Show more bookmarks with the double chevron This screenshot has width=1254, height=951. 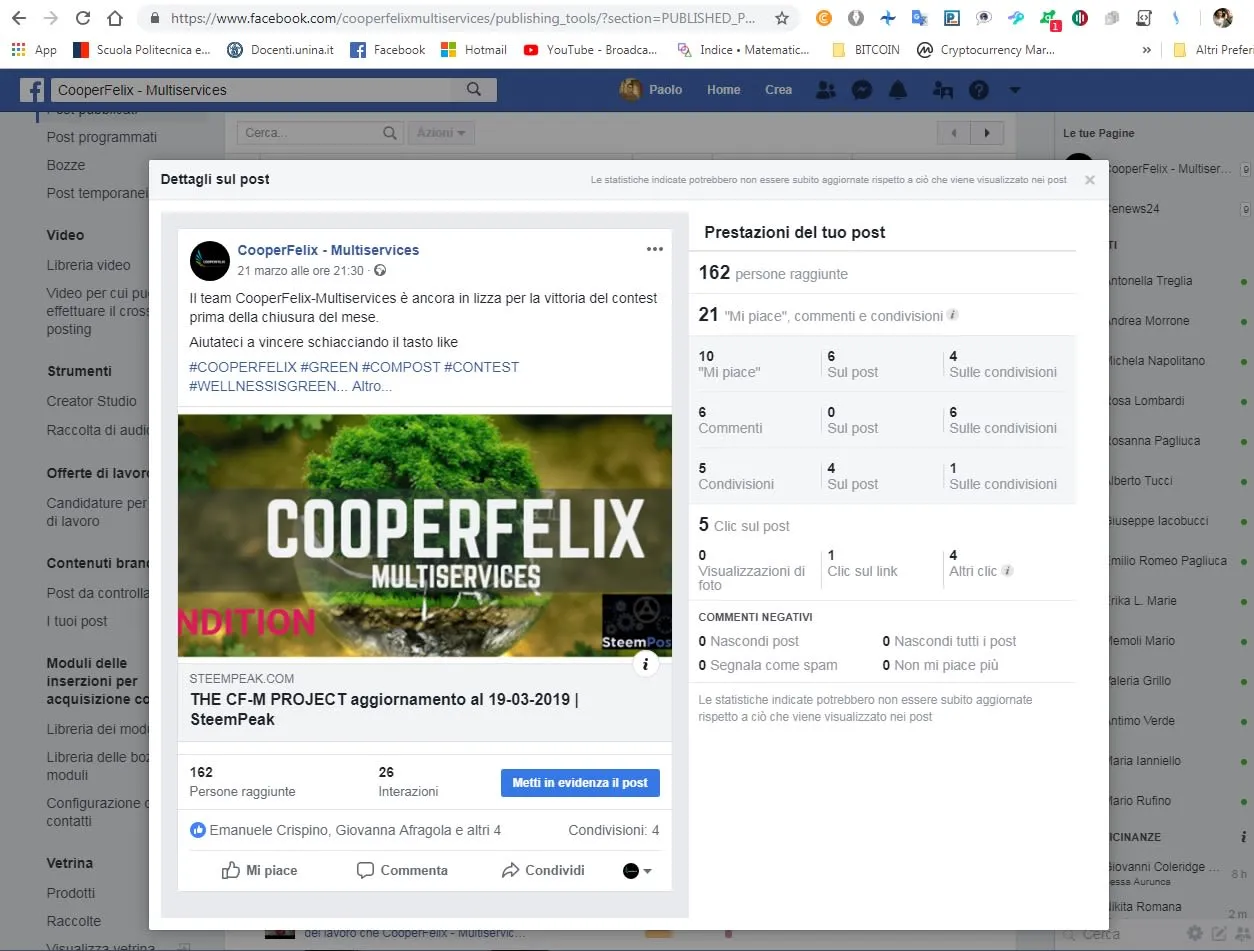point(1146,49)
